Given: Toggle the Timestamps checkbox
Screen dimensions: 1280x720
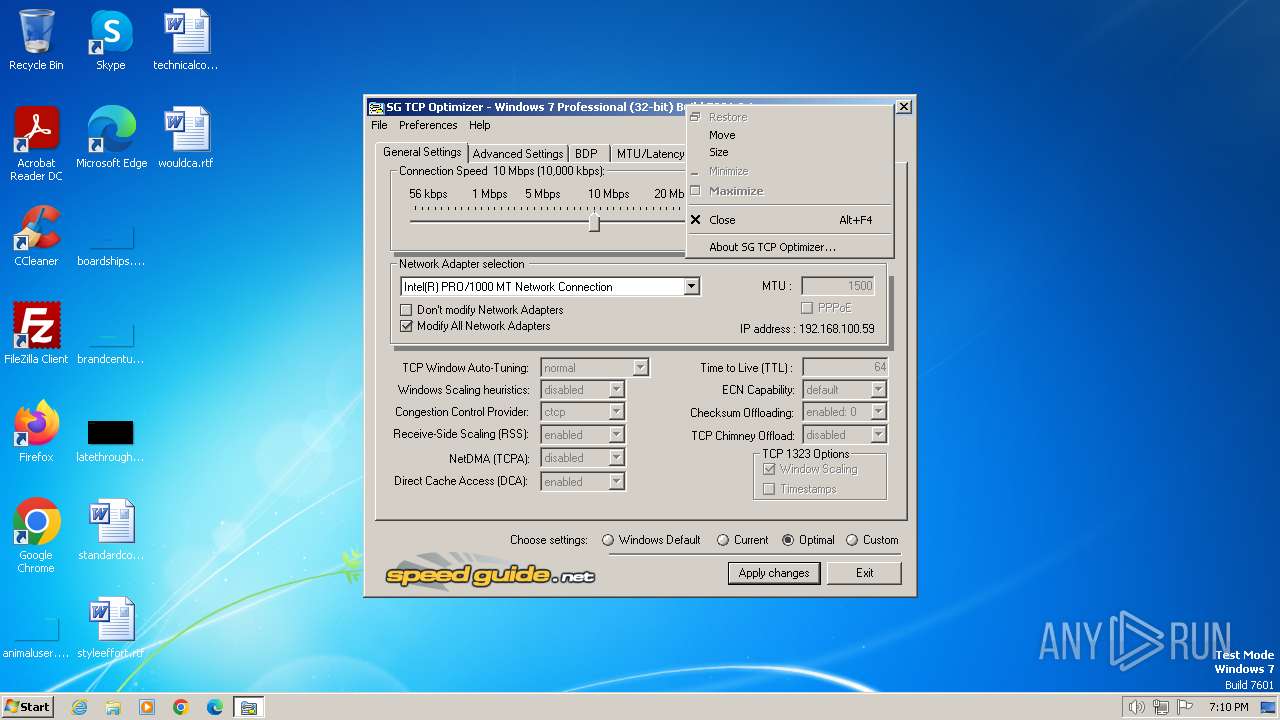Looking at the screenshot, I should (769, 489).
